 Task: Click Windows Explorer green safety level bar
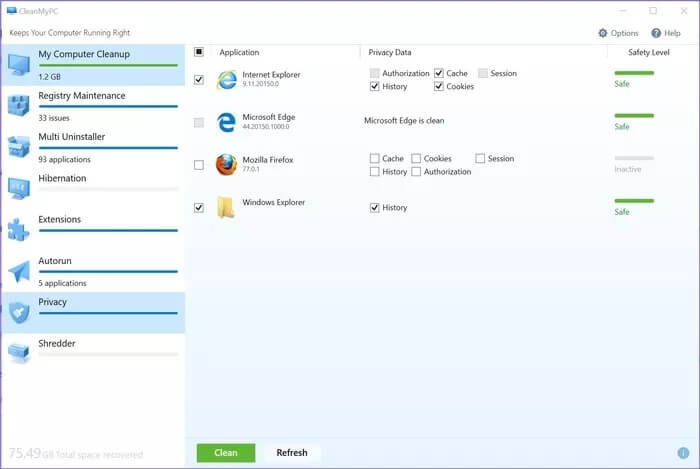pos(634,201)
